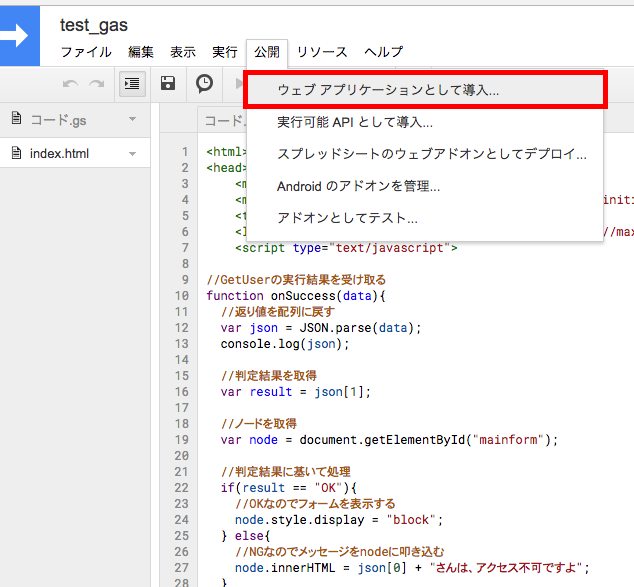Click the 公開 menu
Image resolution: width=634 pixels, height=587 pixels.
point(267,52)
